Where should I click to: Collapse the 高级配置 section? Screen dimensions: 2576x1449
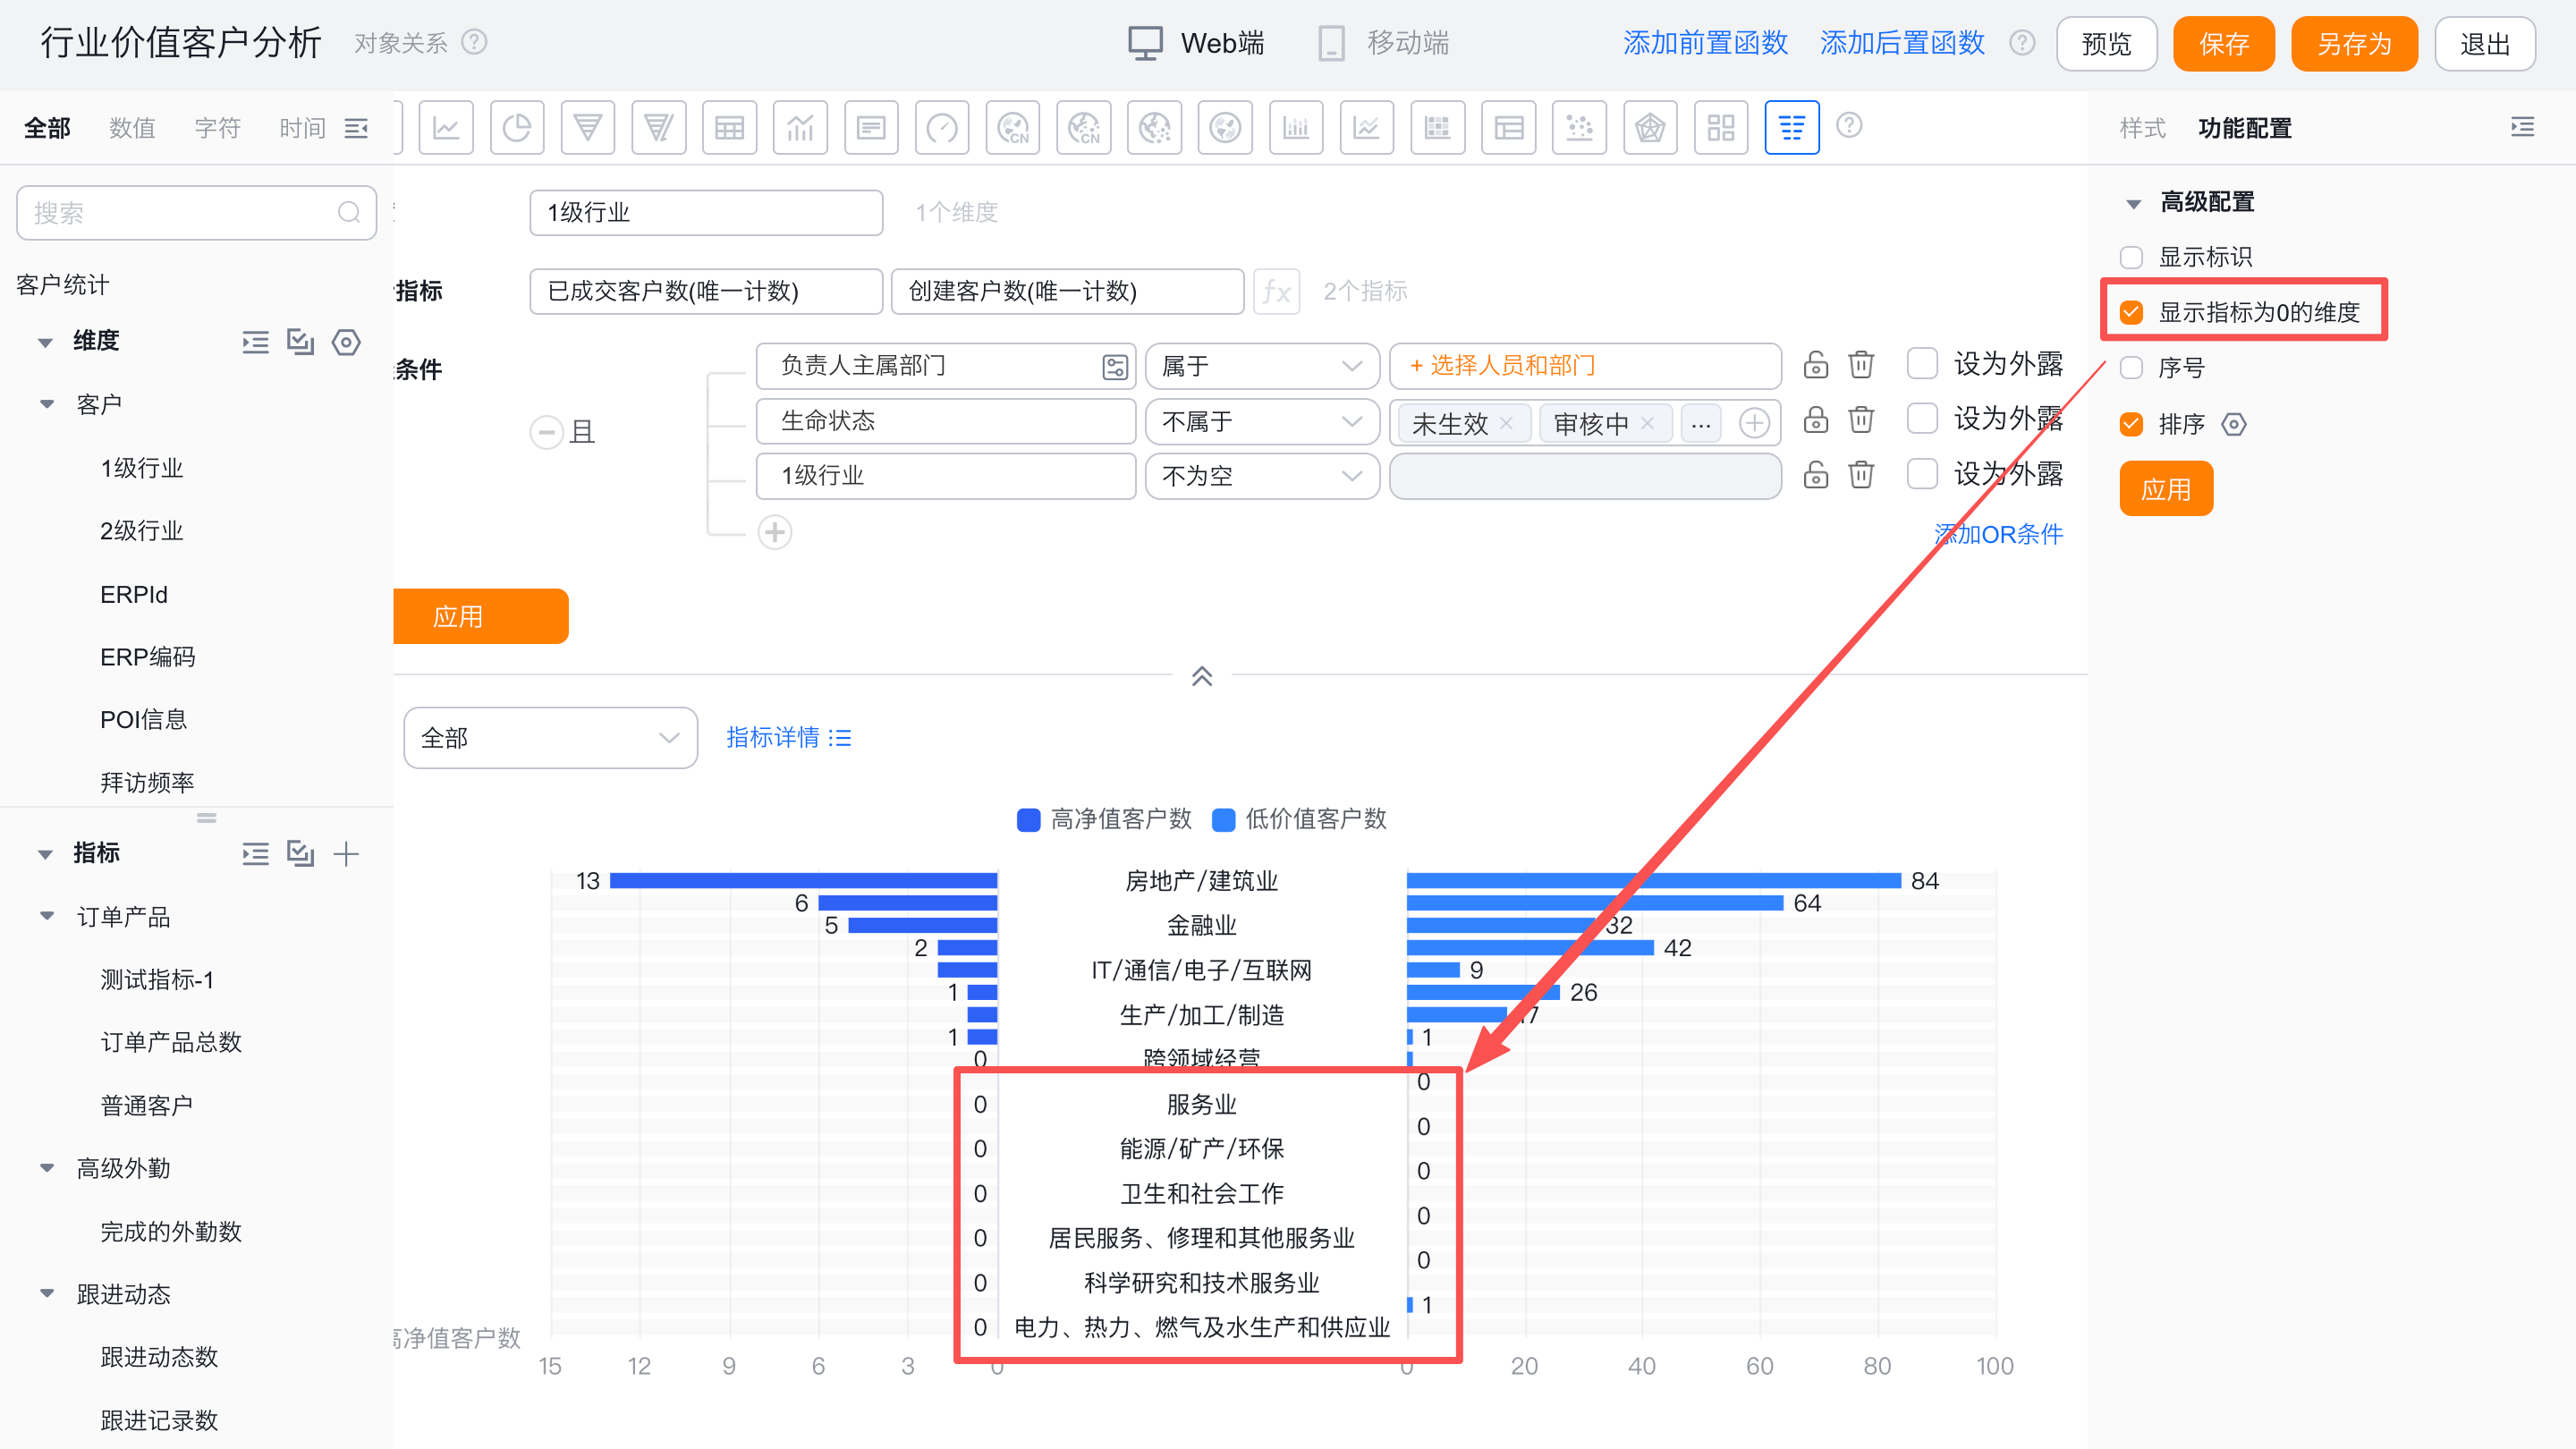[x=2133, y=203]
